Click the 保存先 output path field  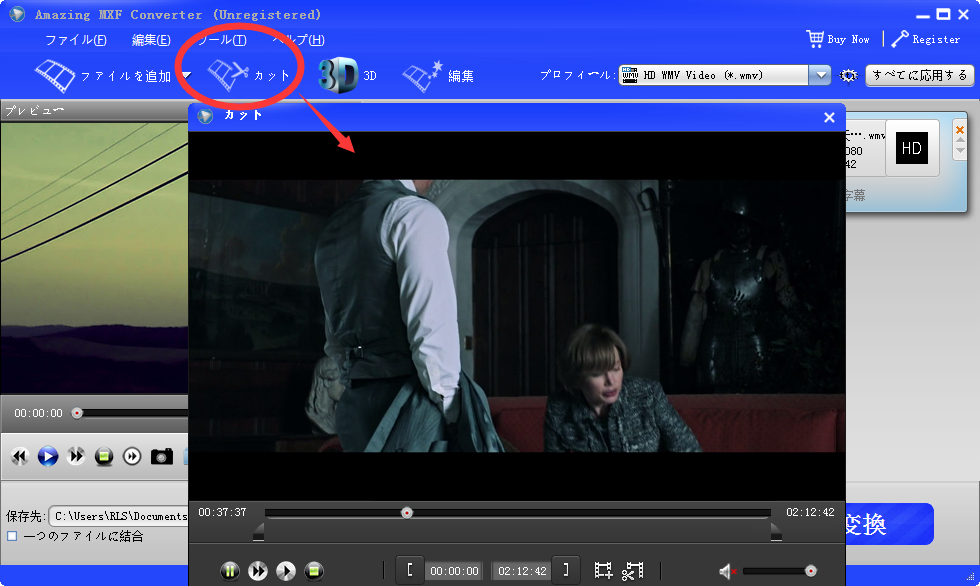[119, 516]
